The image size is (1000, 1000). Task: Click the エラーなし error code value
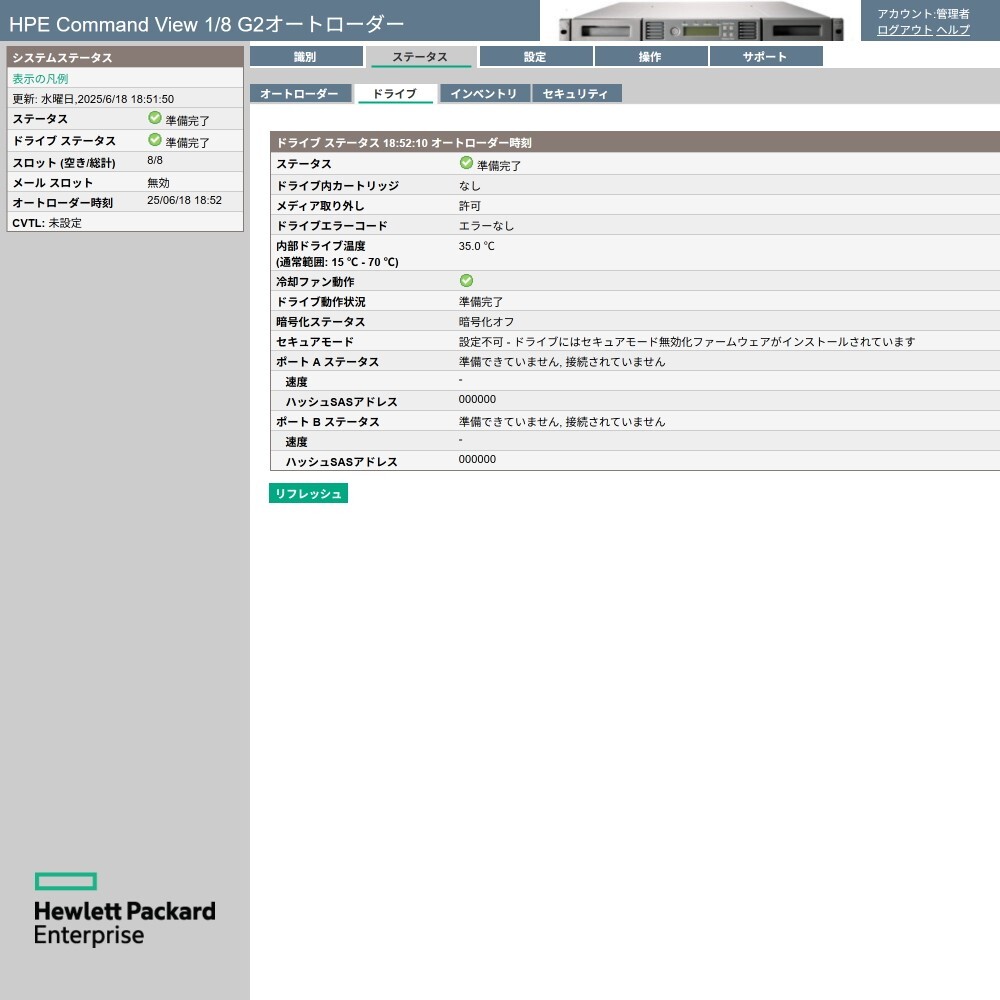point(487,226)
